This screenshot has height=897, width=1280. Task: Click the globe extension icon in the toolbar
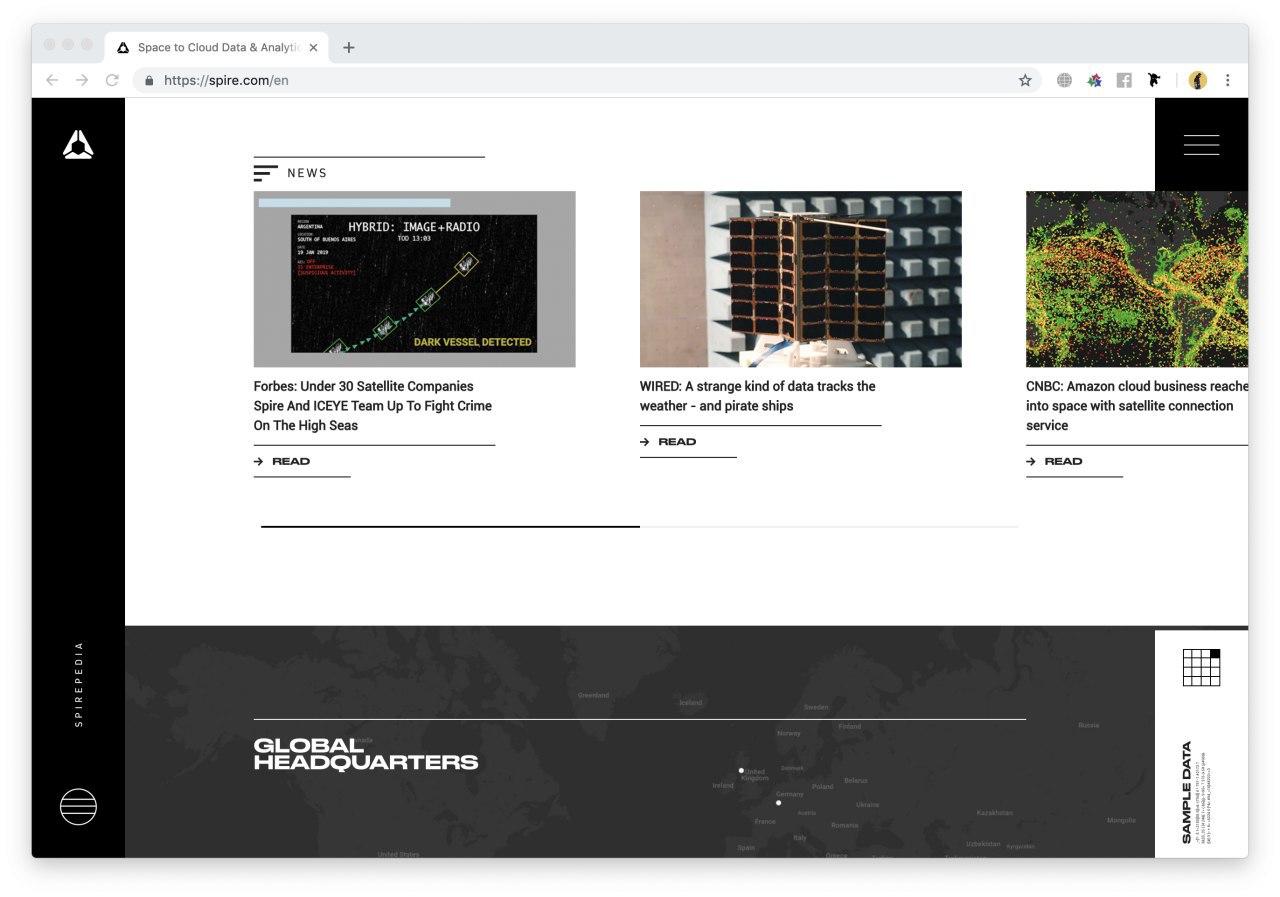point(1064,80)
